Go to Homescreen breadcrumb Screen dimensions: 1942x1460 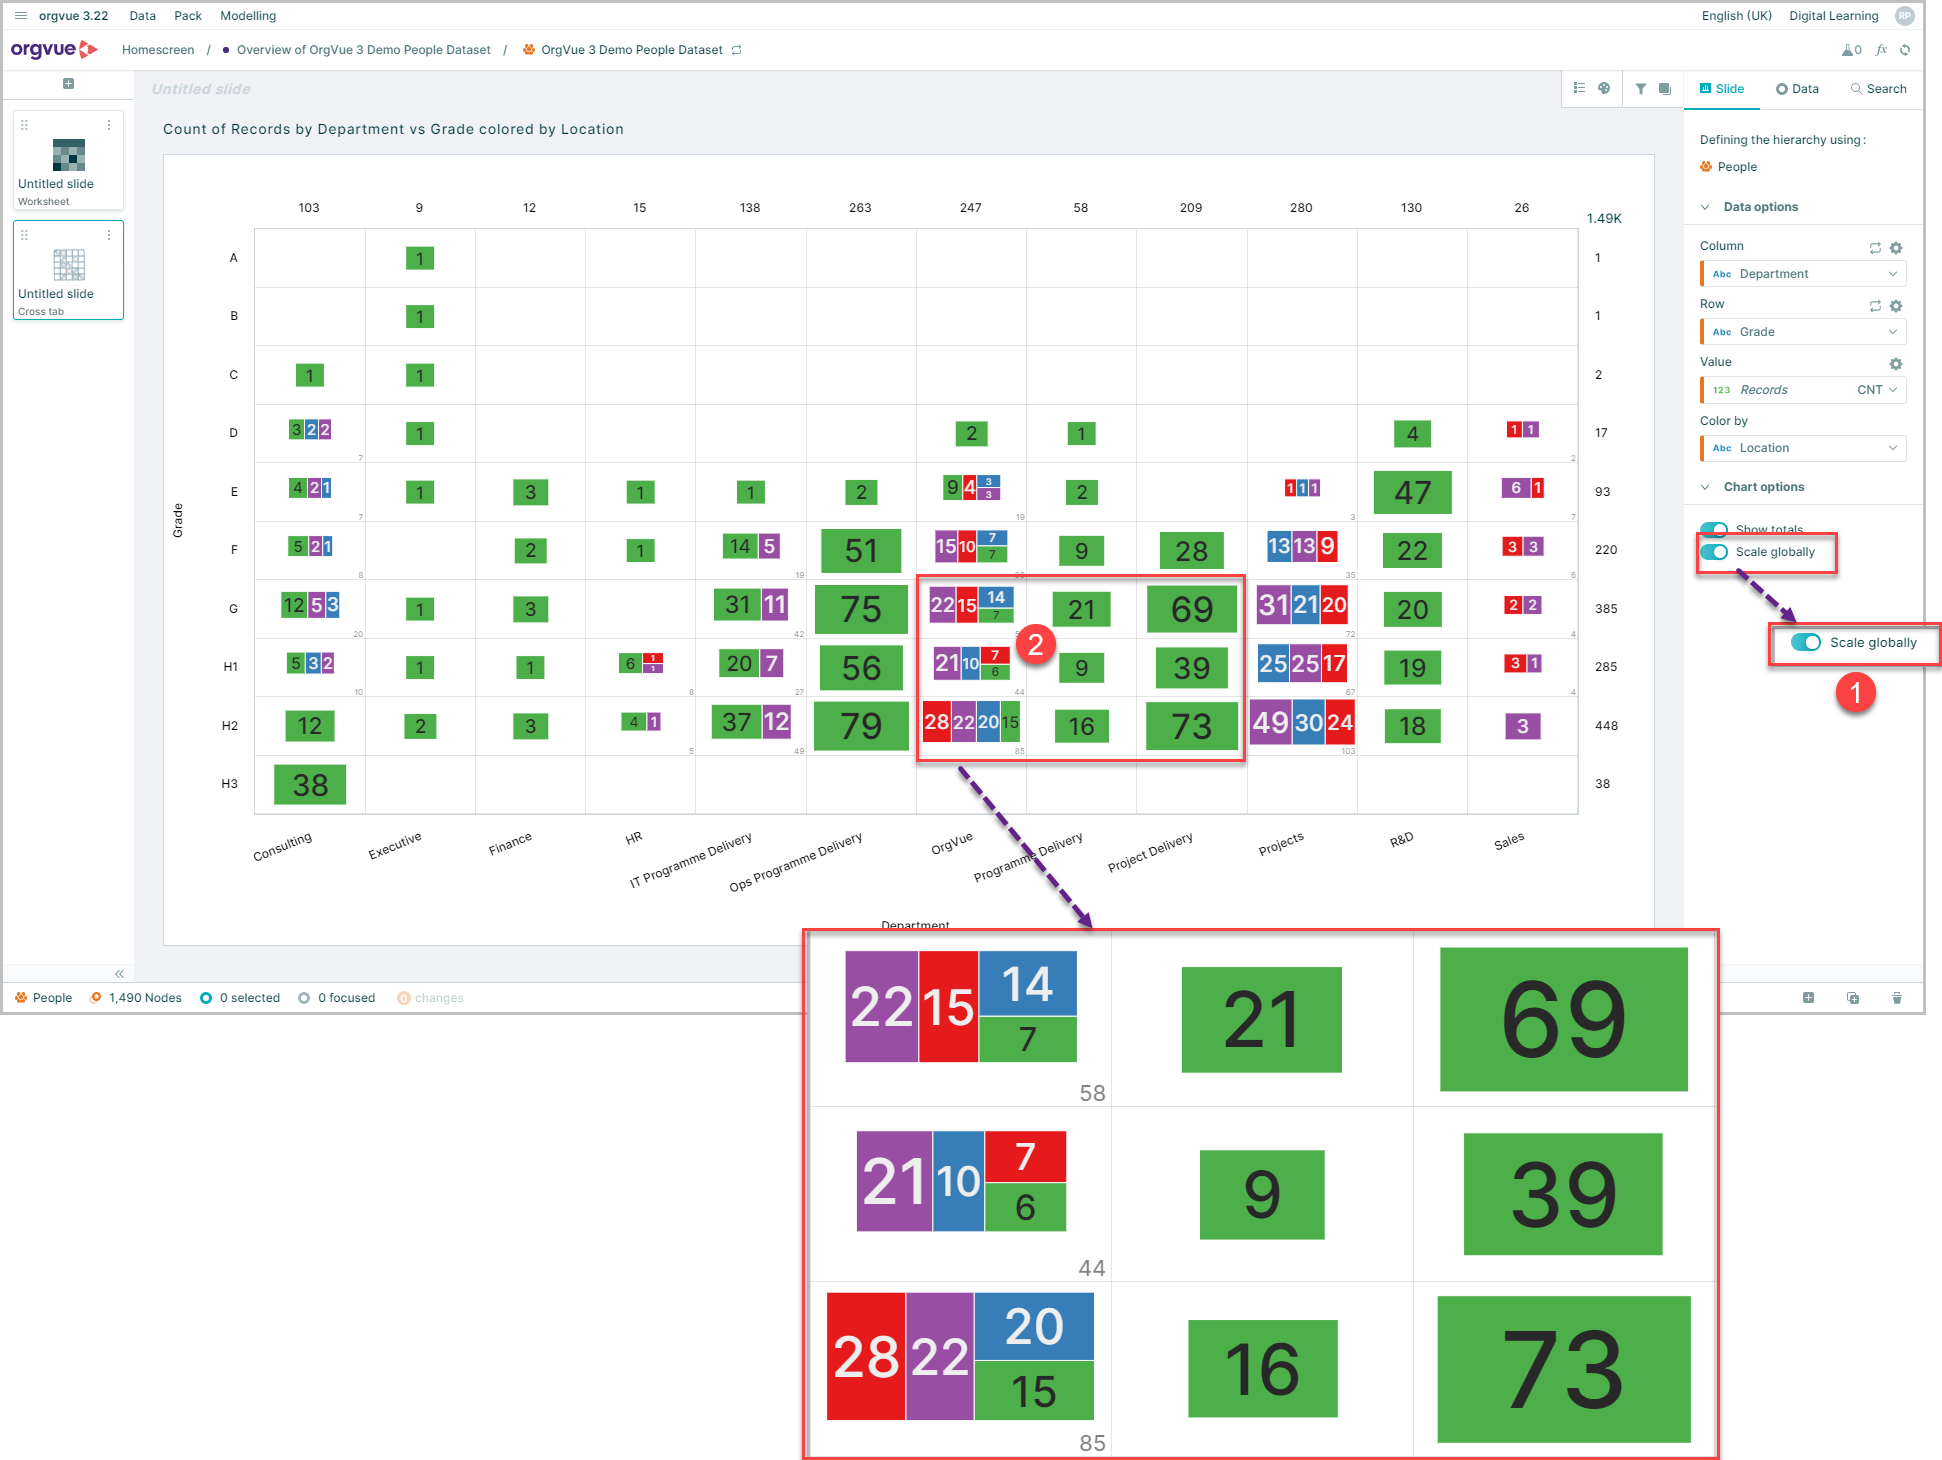click(x=158, y=50)
